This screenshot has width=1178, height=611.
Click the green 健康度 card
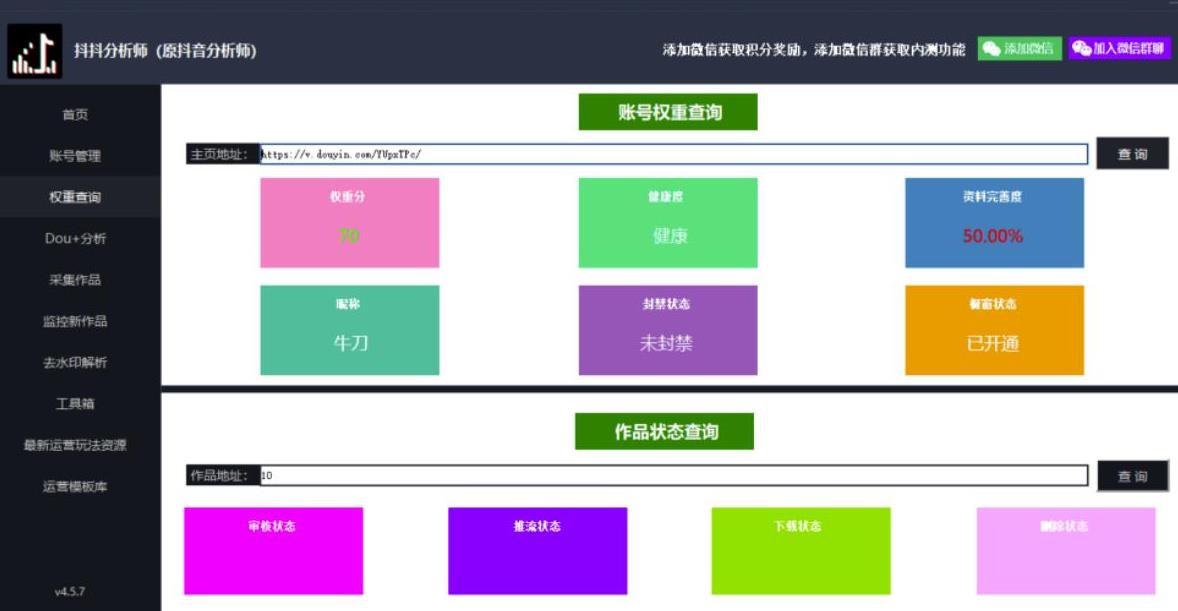coord(668,222)
